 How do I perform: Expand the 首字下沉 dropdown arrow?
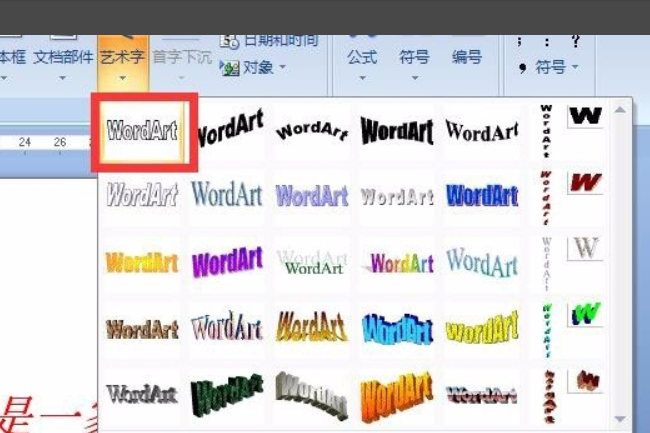click(181, 77)
